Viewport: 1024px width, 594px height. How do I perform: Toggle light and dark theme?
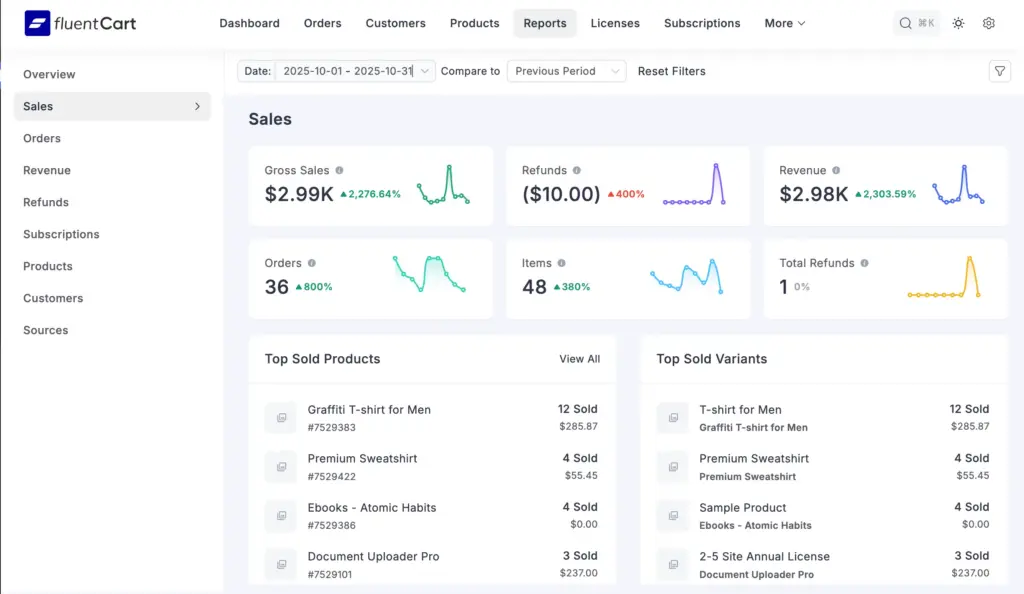tap(958, 22)
